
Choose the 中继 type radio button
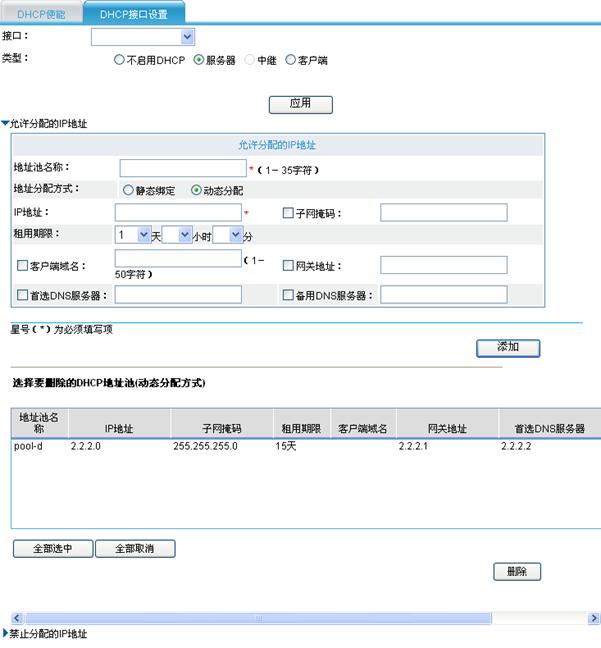(x=249, y=60)
